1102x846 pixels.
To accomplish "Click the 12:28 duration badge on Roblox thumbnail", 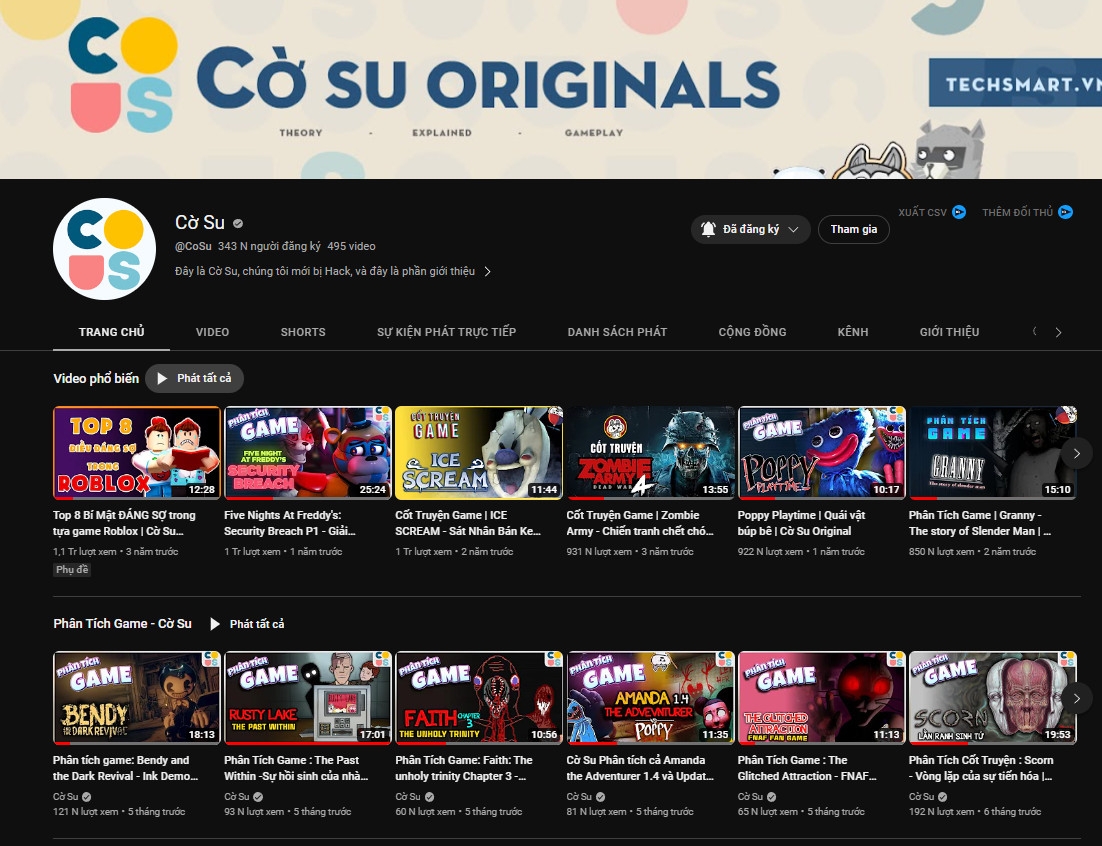I will pos(202,490).
